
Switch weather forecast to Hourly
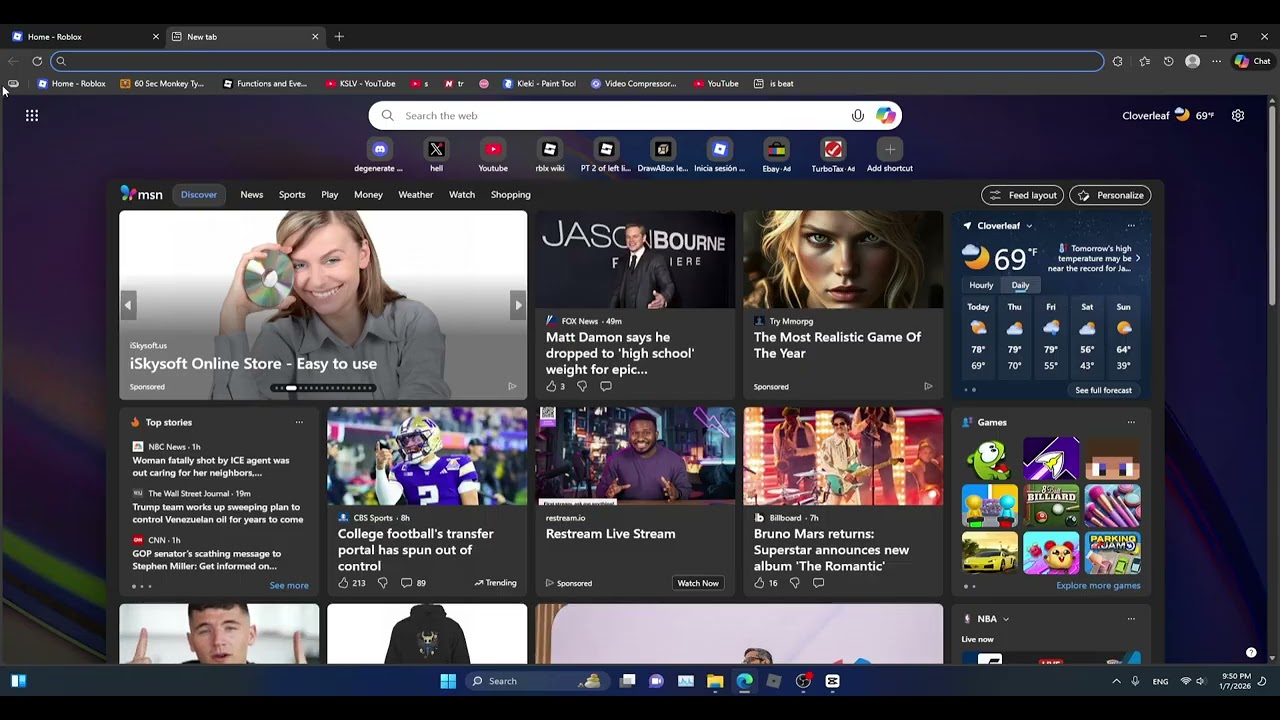(981, 285)
